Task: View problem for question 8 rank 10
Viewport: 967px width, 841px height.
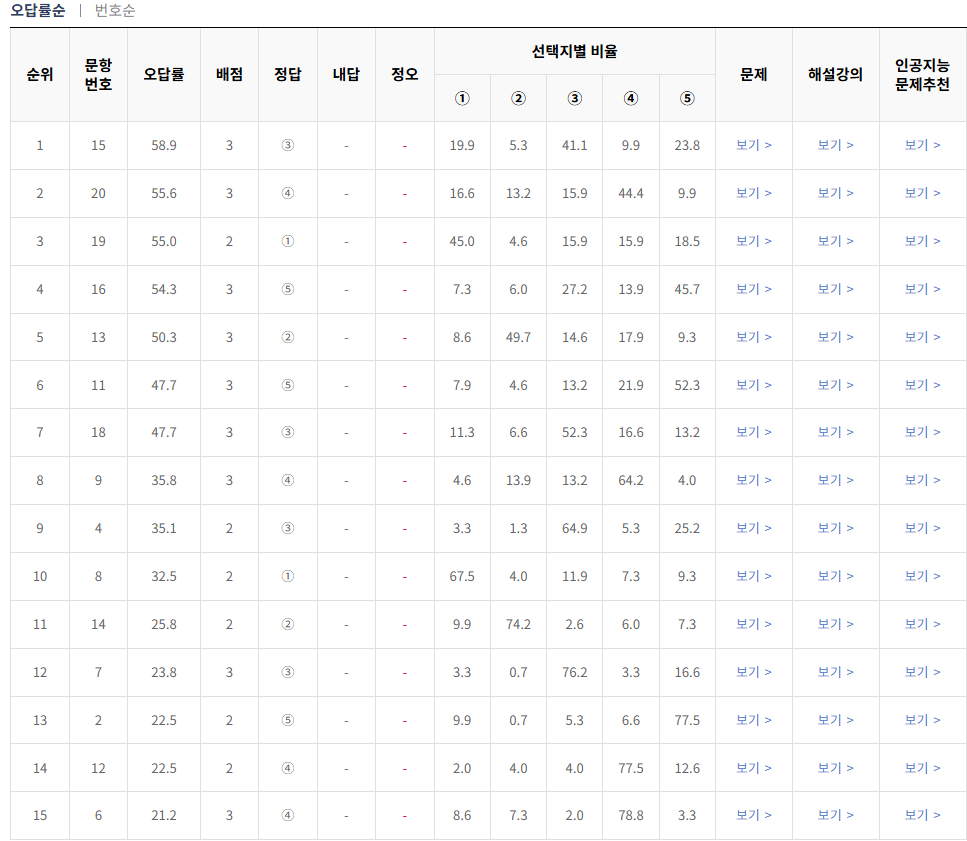Action: coord(753,576)
